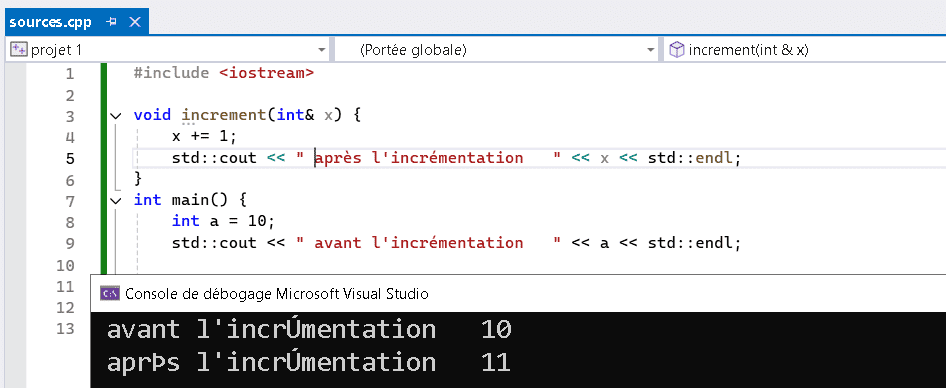Click the 'int a = 10;' line
This screenshot has height=388, width=946.
(x=223, y=221)
